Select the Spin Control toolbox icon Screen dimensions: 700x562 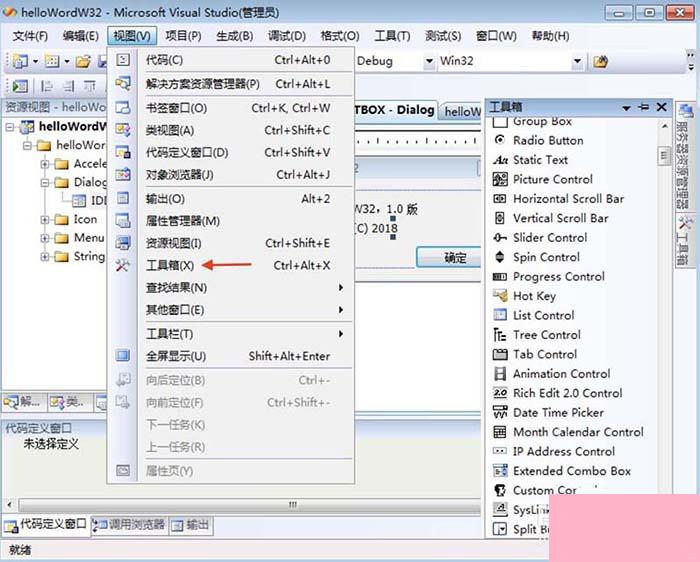pos(500,257)
